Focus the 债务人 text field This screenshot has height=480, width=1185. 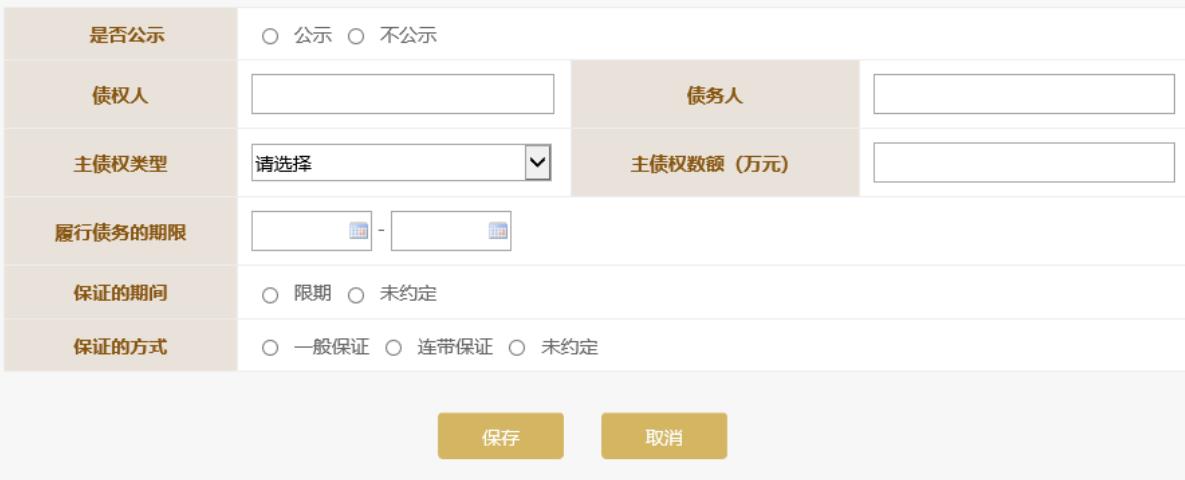click(1023, 95)
